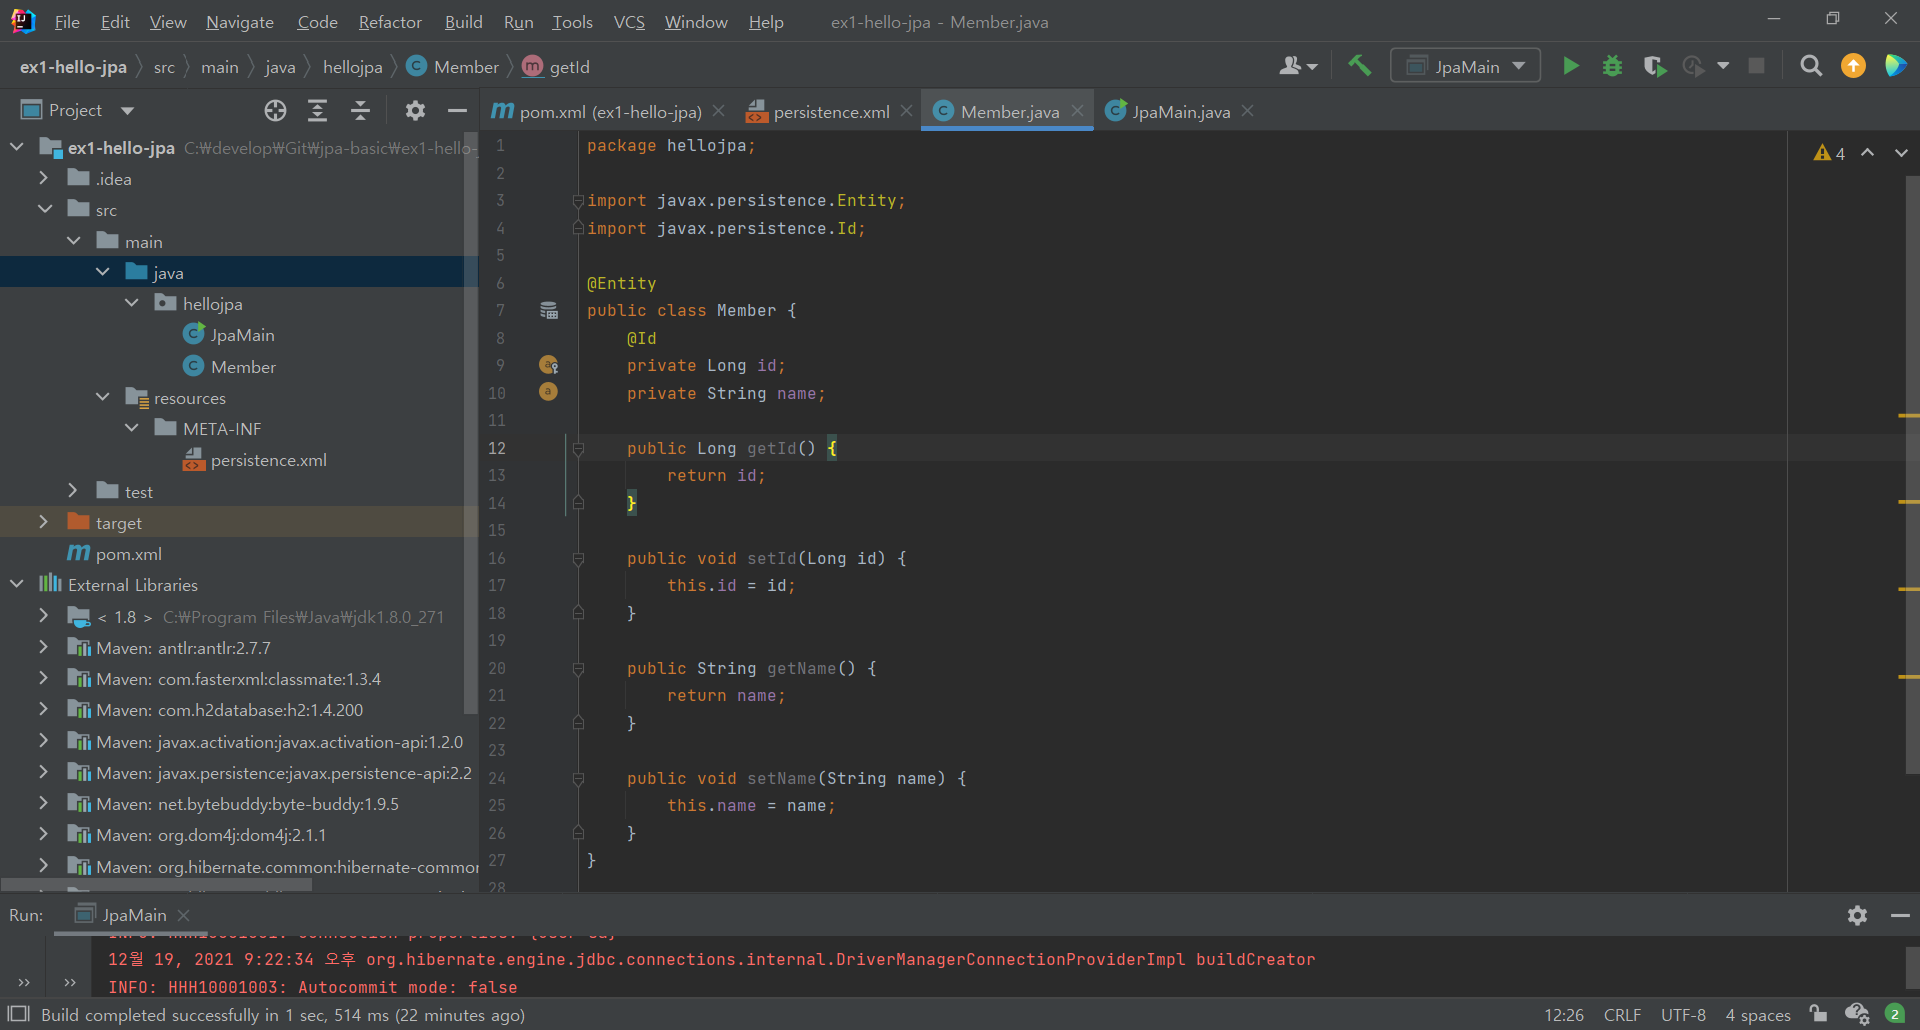
Task: Click the first warning stripe marker
Action: pos(1908,415)
